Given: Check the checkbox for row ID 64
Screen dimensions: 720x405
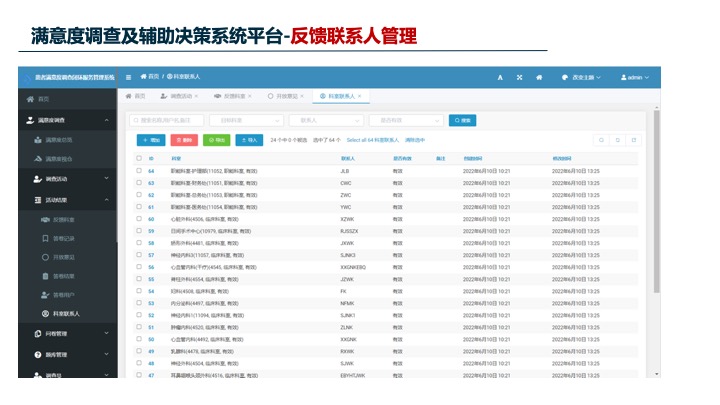Looking at the screenshot, I should point(139,171).
